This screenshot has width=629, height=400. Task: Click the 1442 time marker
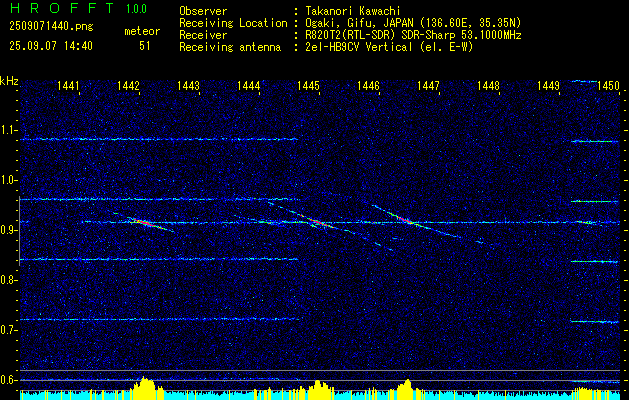tap(128, 85)
